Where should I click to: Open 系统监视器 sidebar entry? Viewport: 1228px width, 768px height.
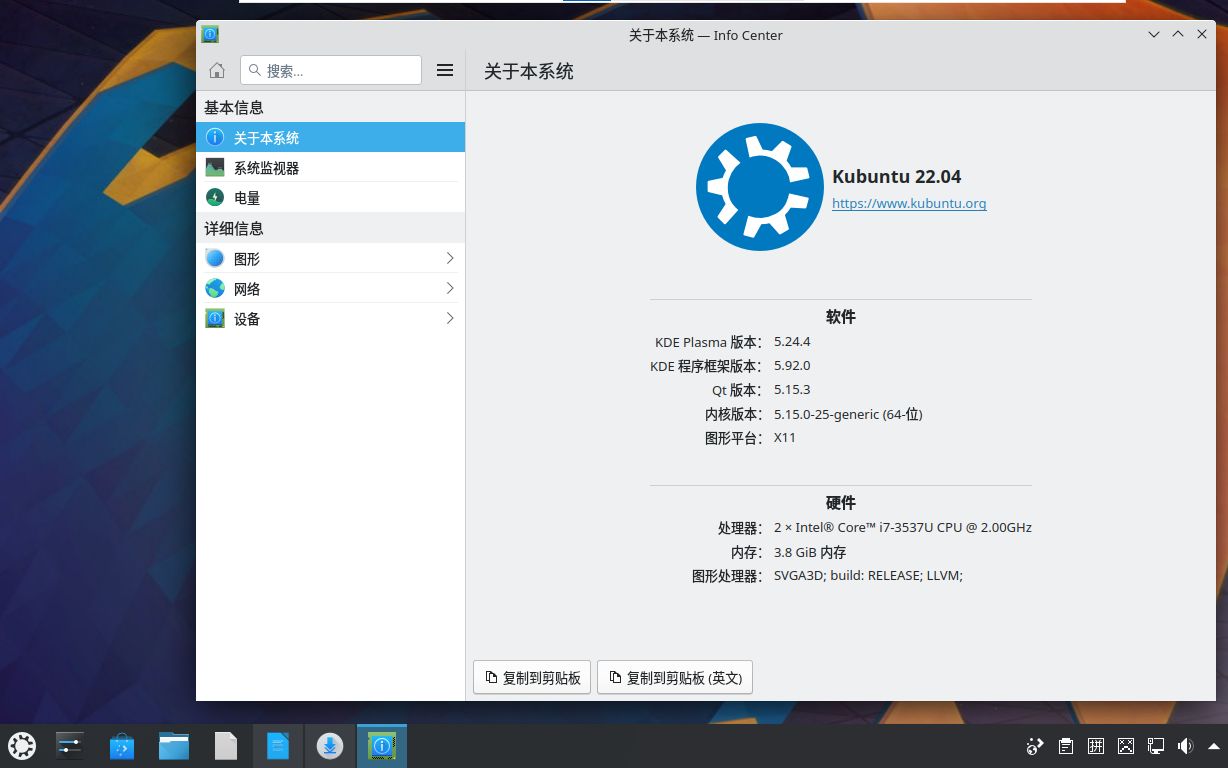[x=331, y=167]
